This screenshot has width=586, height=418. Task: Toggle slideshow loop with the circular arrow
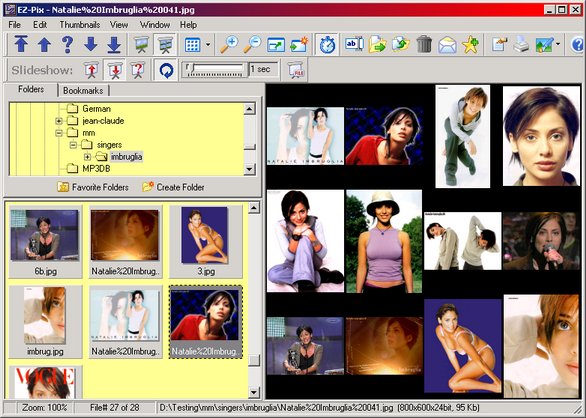point(166,70)
